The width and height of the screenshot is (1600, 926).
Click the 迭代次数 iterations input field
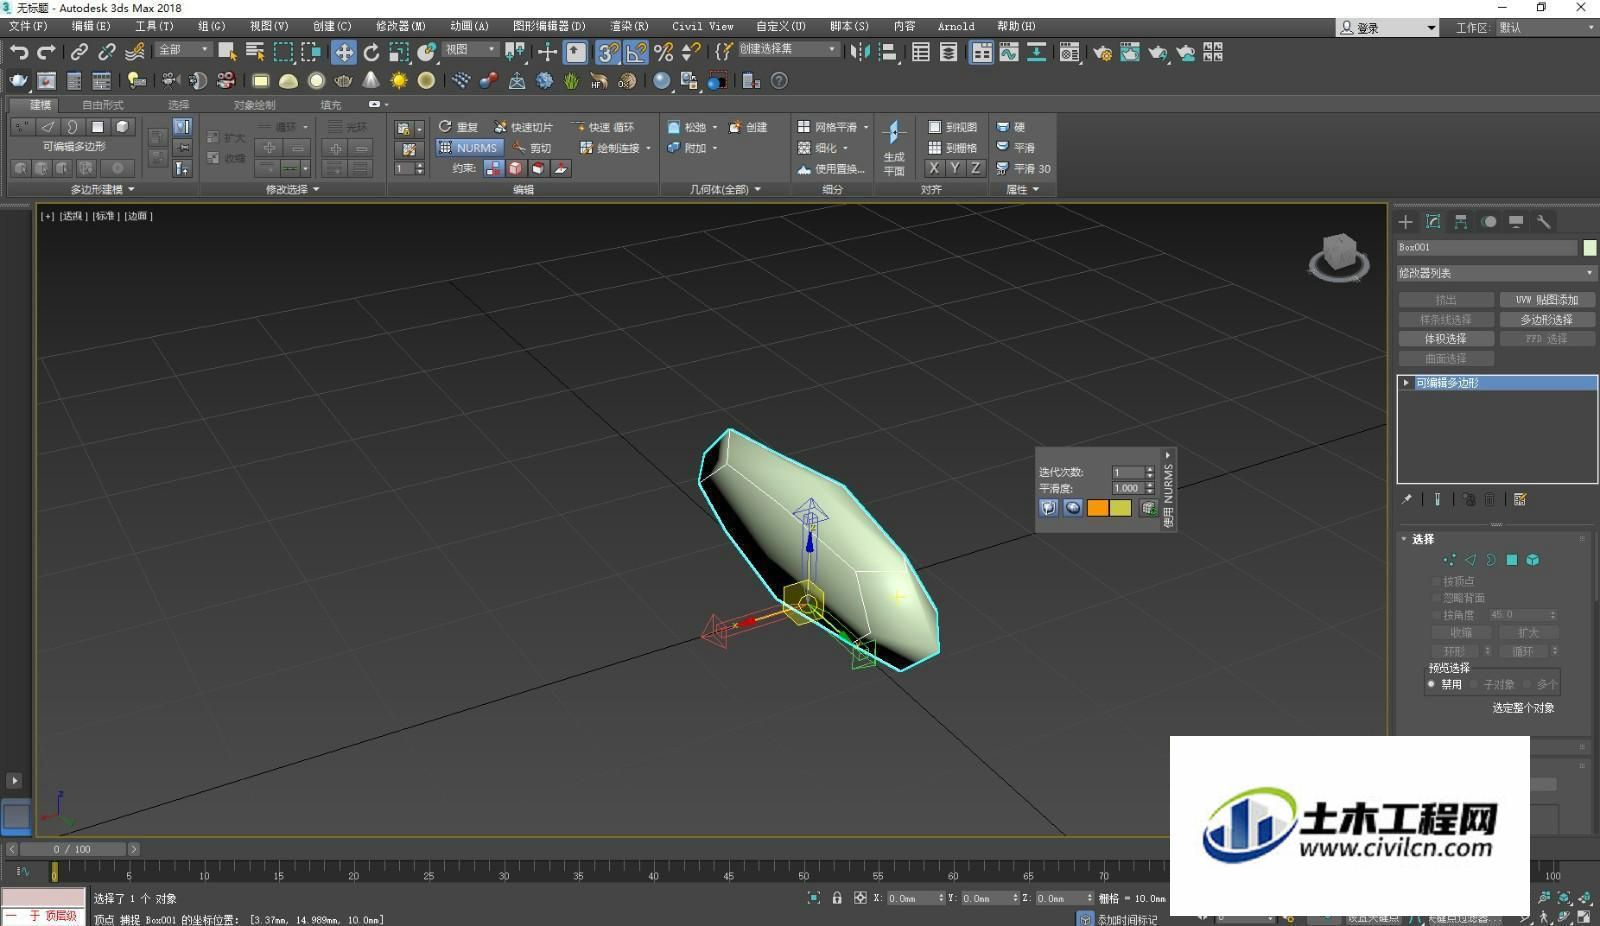(x=1128, y=472)
